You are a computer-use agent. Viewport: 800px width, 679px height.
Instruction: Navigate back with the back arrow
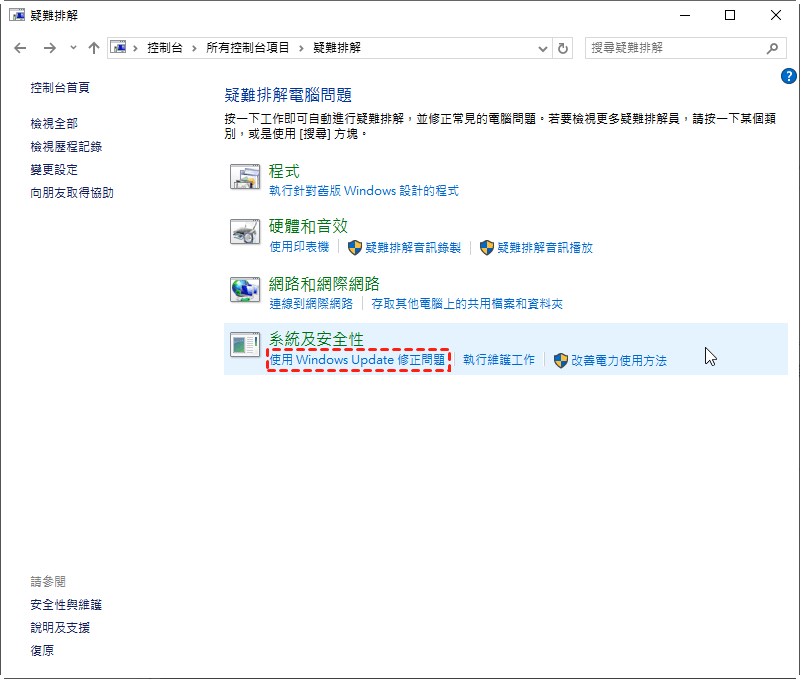tap(20, 48)
